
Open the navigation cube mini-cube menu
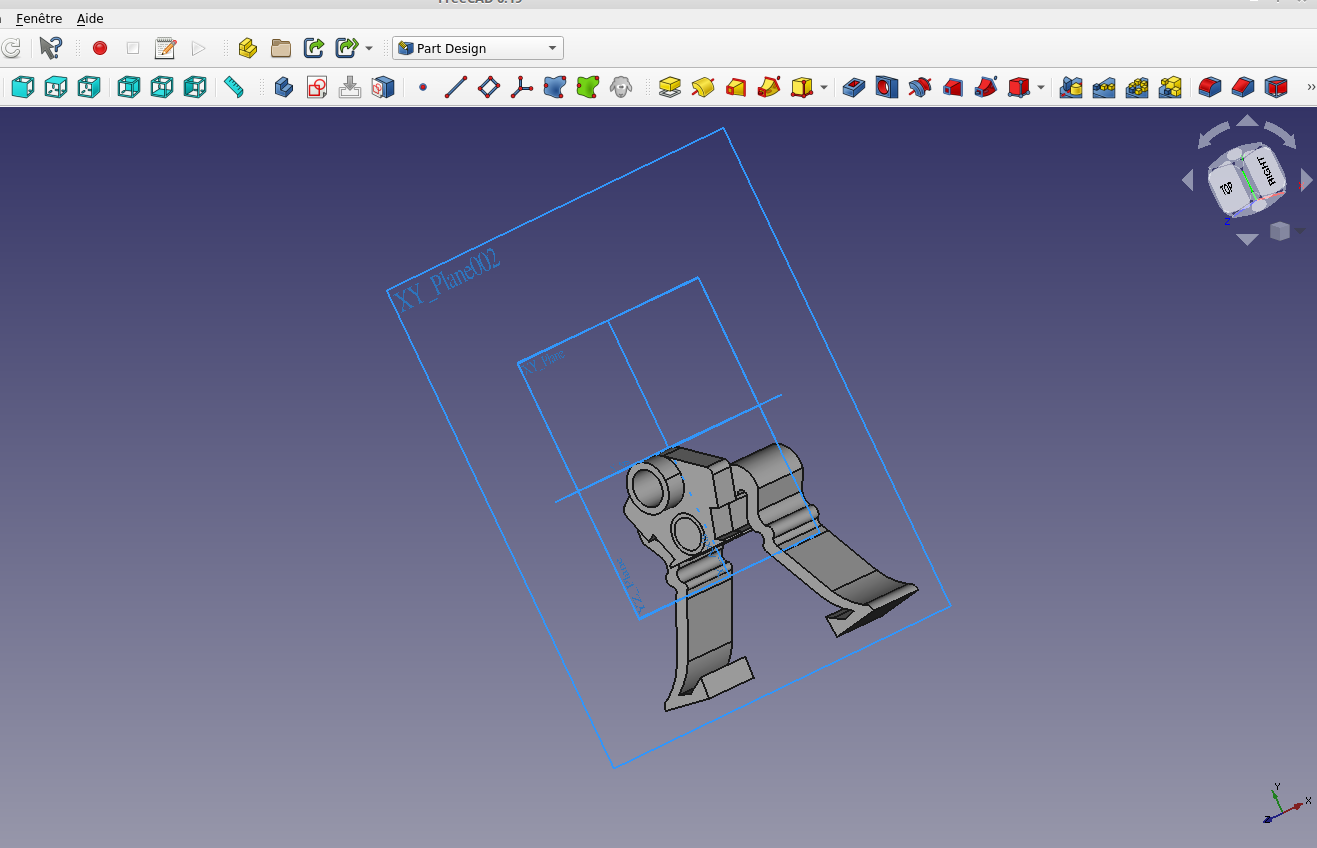click(x=1279, y=231)
